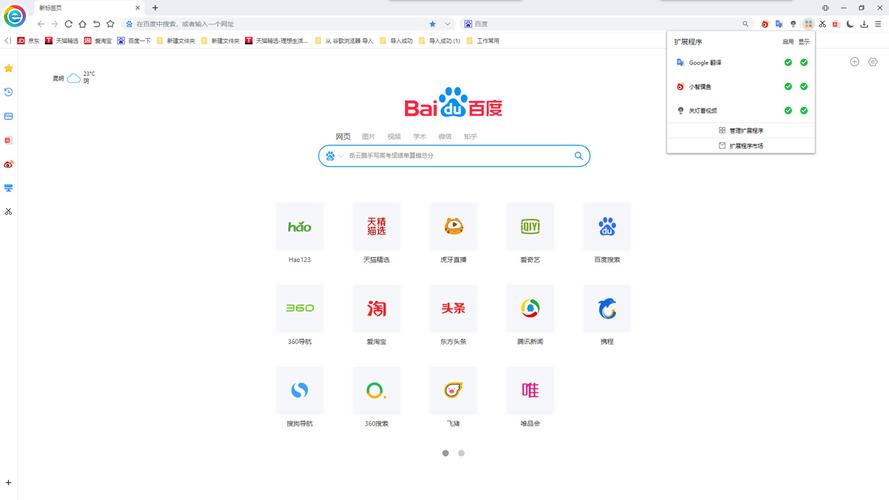
Task: Toggle 启用 checkmark for Google 翻译
Action: coord(788,62)
